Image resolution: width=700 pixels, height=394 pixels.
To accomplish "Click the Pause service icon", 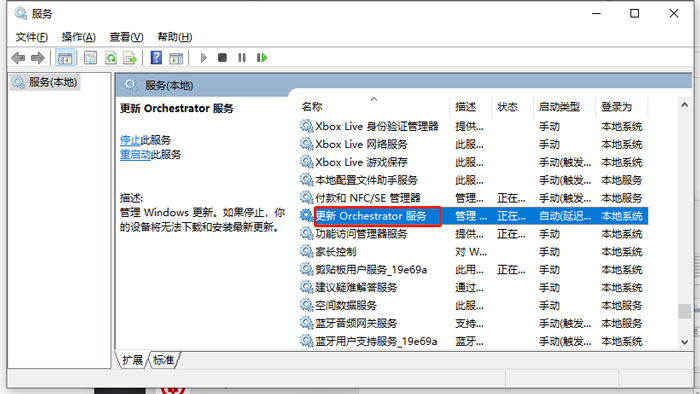I will pyautogui.click(x=242, y=58).
